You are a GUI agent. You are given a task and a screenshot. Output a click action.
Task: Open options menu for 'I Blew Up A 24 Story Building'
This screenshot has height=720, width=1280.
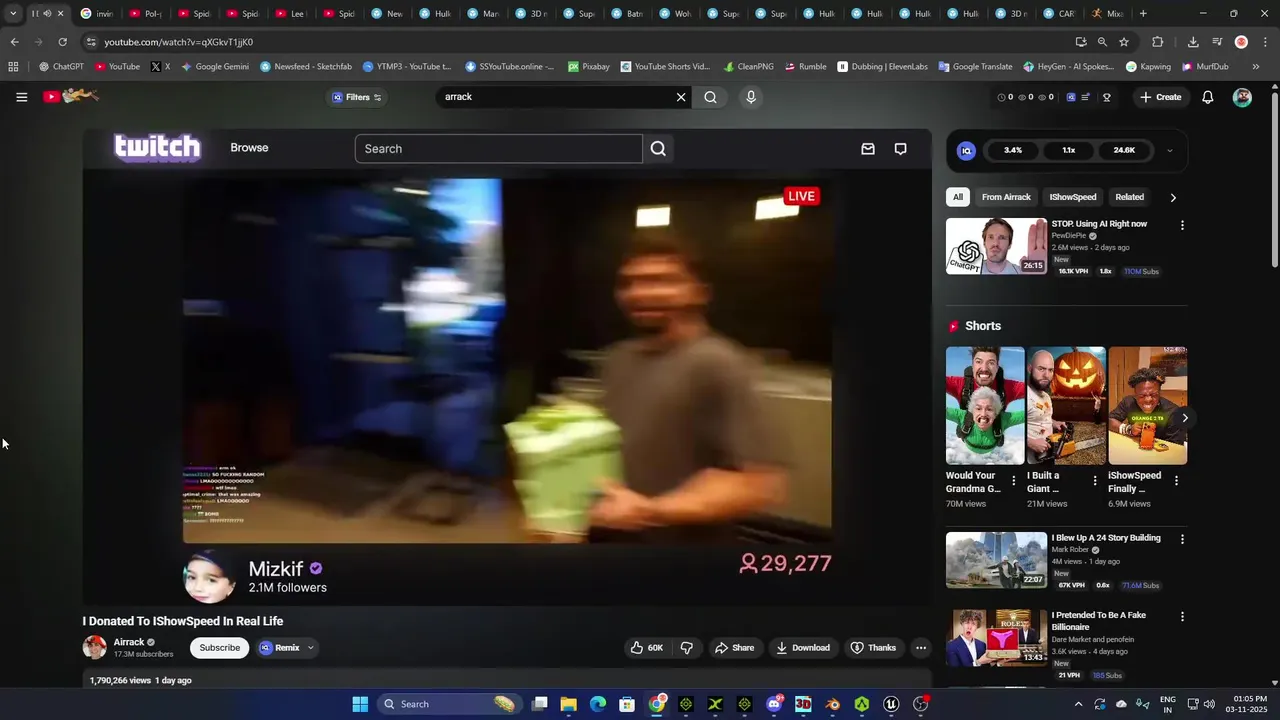(1182, 539)
